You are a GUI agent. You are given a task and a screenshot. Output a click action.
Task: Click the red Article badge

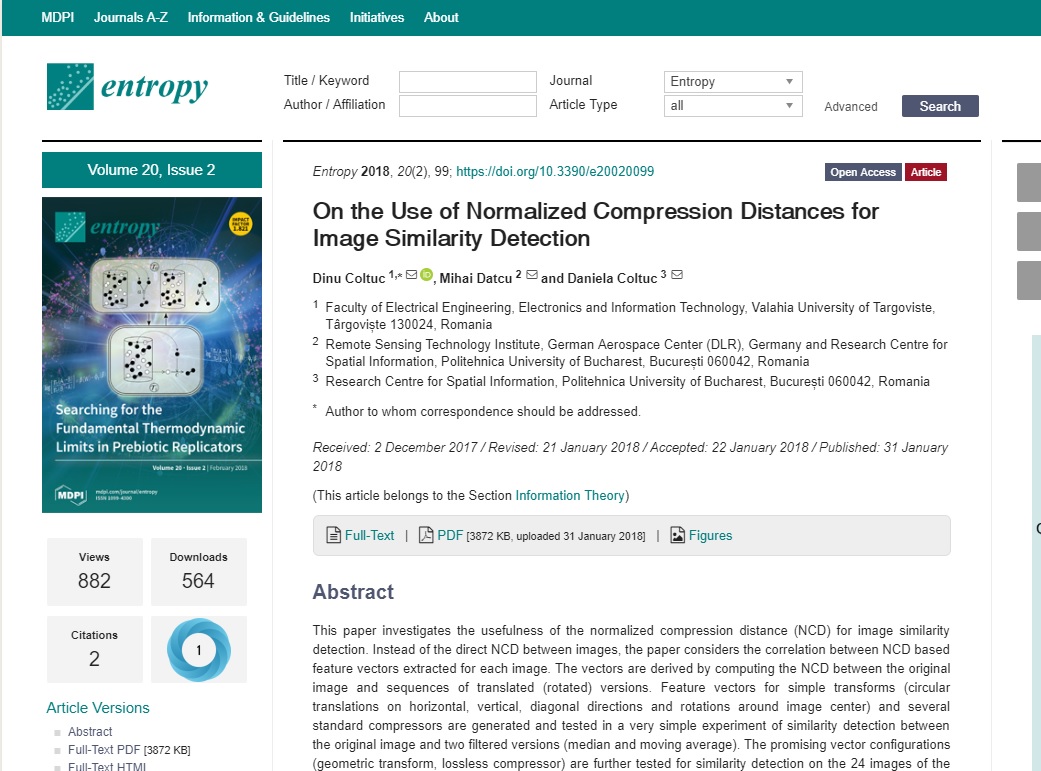925,172
